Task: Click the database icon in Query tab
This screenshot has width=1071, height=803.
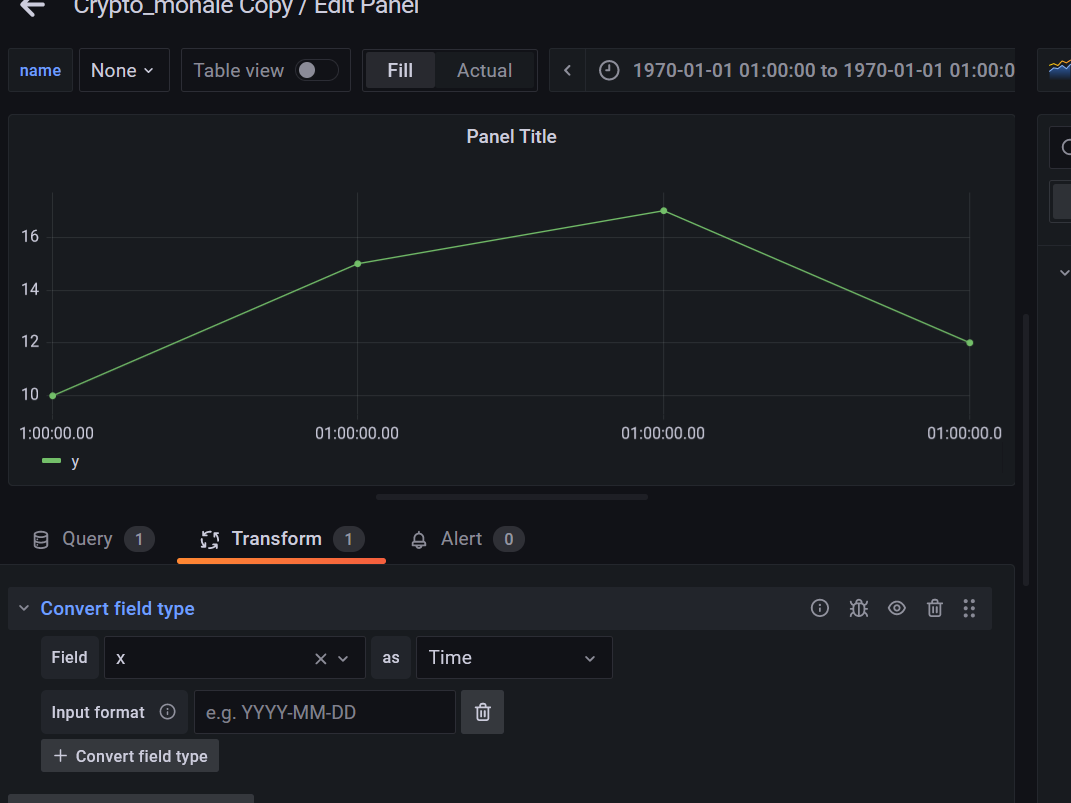Action: (41, 540)
